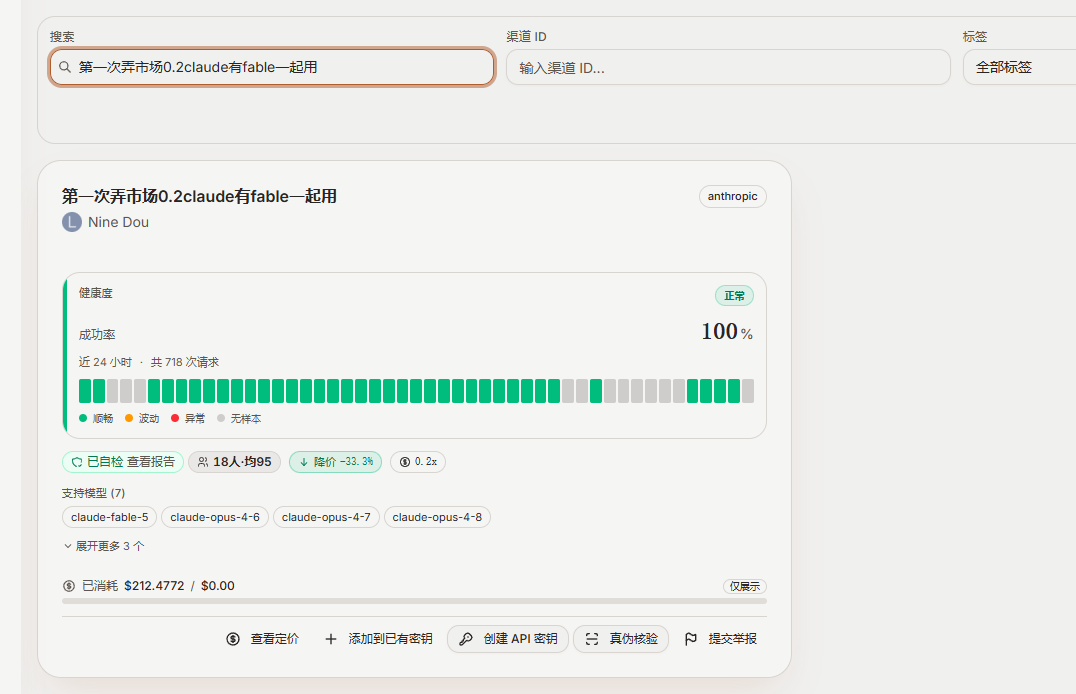Click the $212.4772 consumed amount
Viewport: 1076px width, 694px height.
tap(154, 586)
